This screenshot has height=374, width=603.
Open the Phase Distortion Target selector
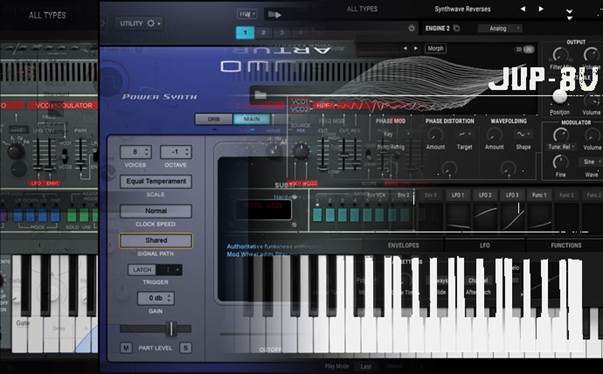pos(465,134)
